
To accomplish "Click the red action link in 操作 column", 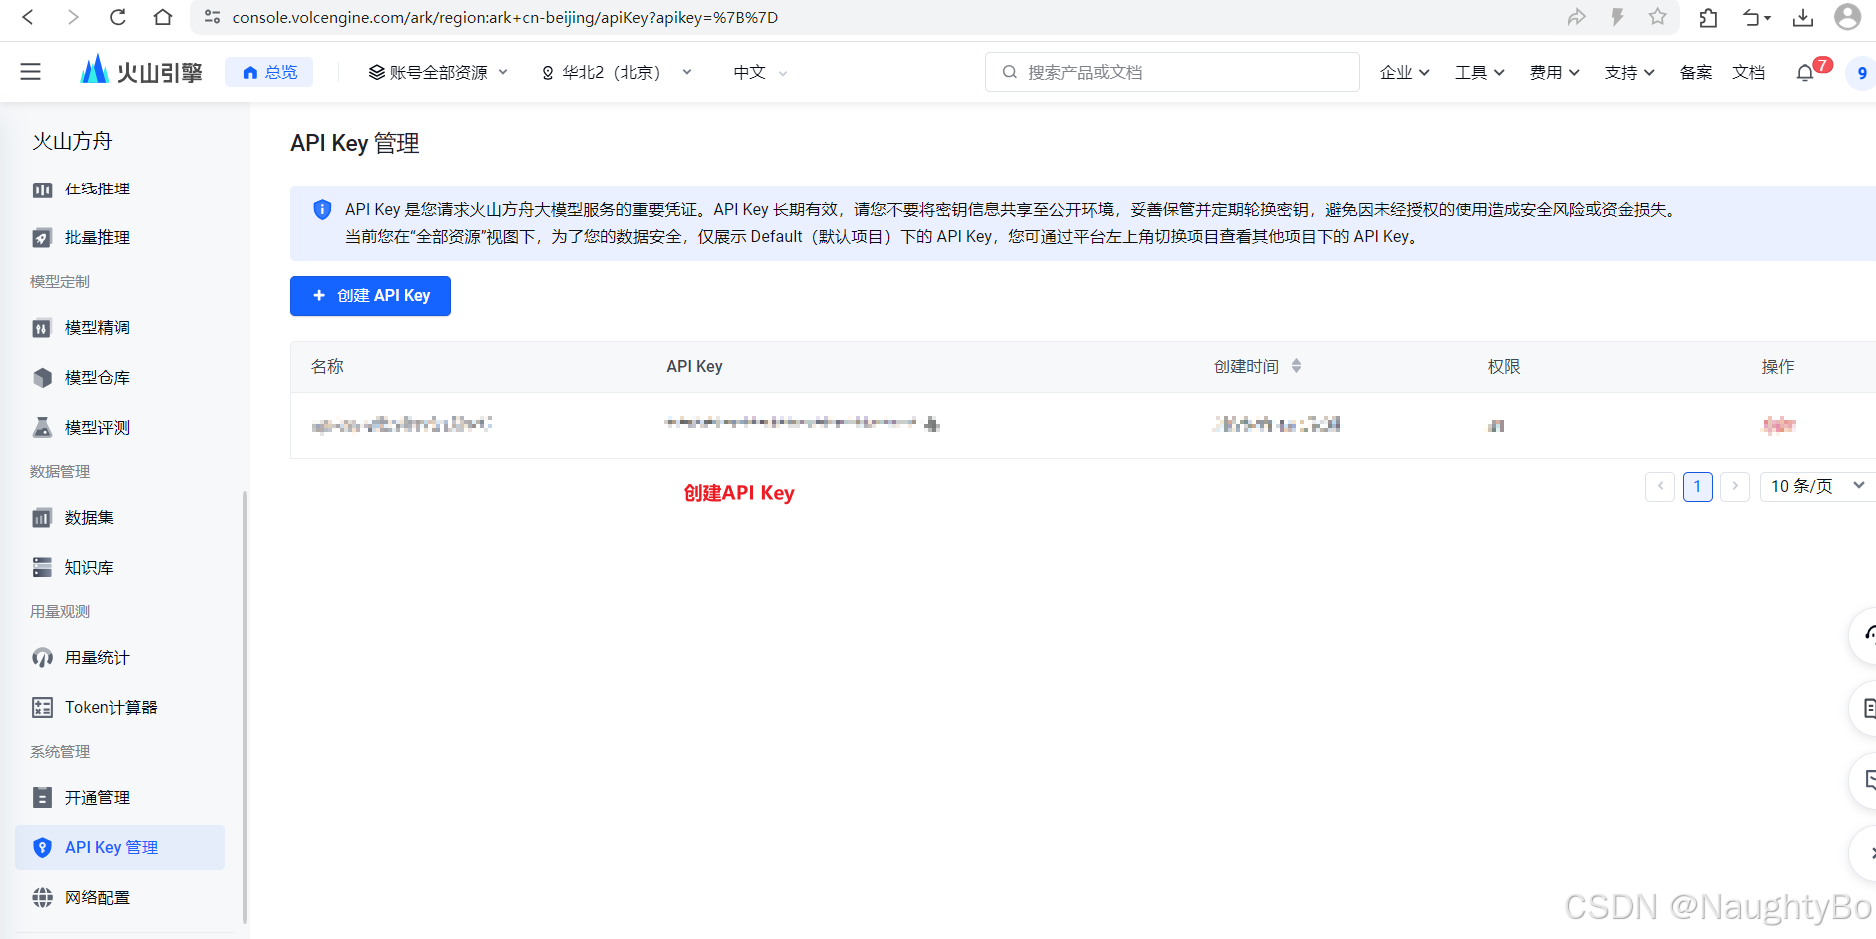I will tap(1778, 425).
